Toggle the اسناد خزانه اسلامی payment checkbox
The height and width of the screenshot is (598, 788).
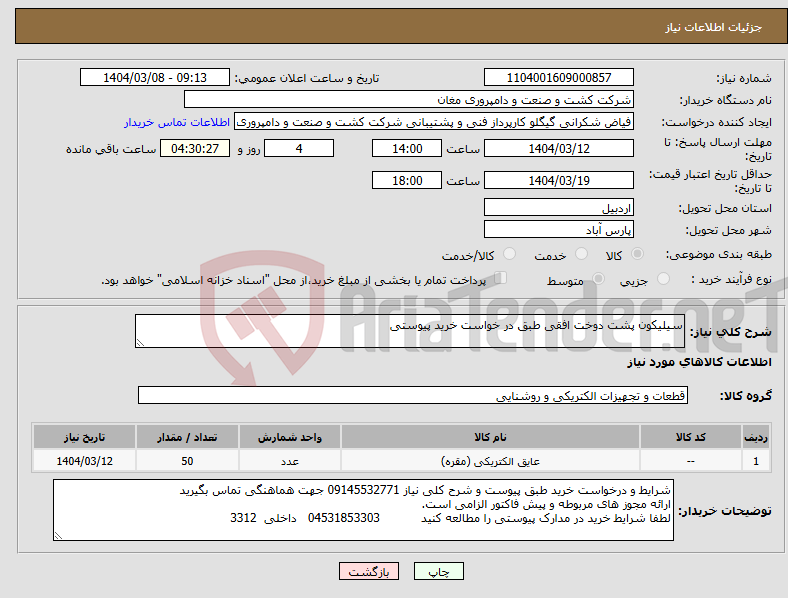tap(501, 278)
